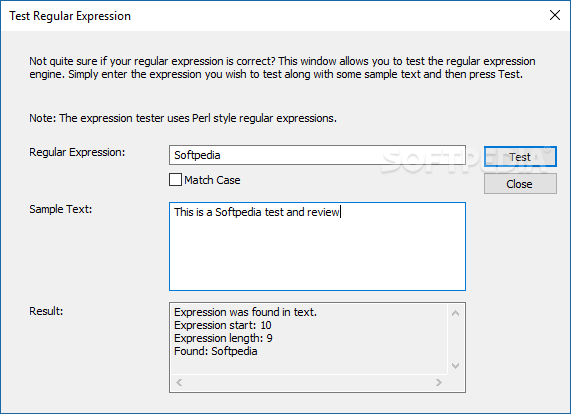Click the Test button
This screenshot has width=571, height=414.
pyautogui.click(x=520, y=157)
